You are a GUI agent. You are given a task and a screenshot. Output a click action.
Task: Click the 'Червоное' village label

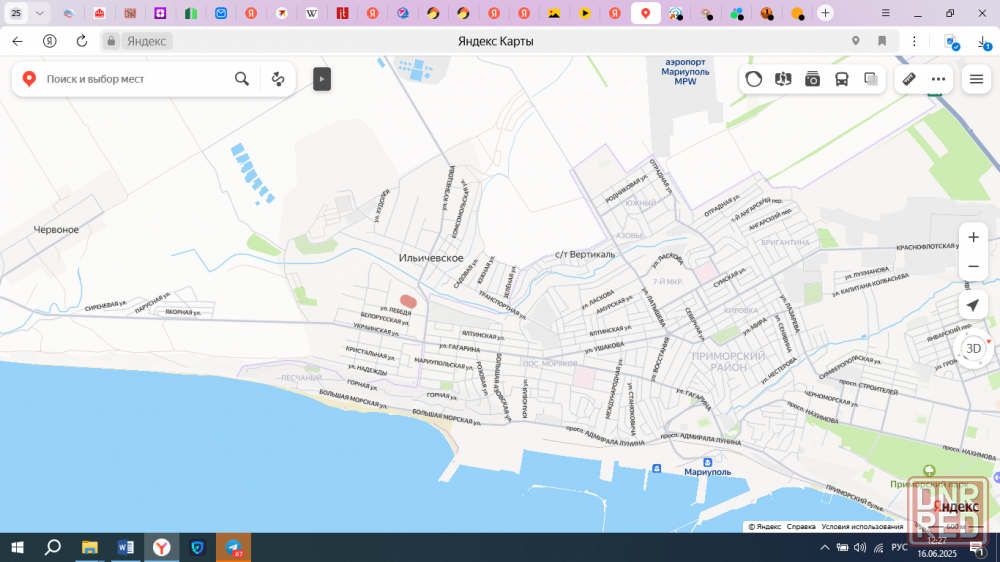(56, 230)
